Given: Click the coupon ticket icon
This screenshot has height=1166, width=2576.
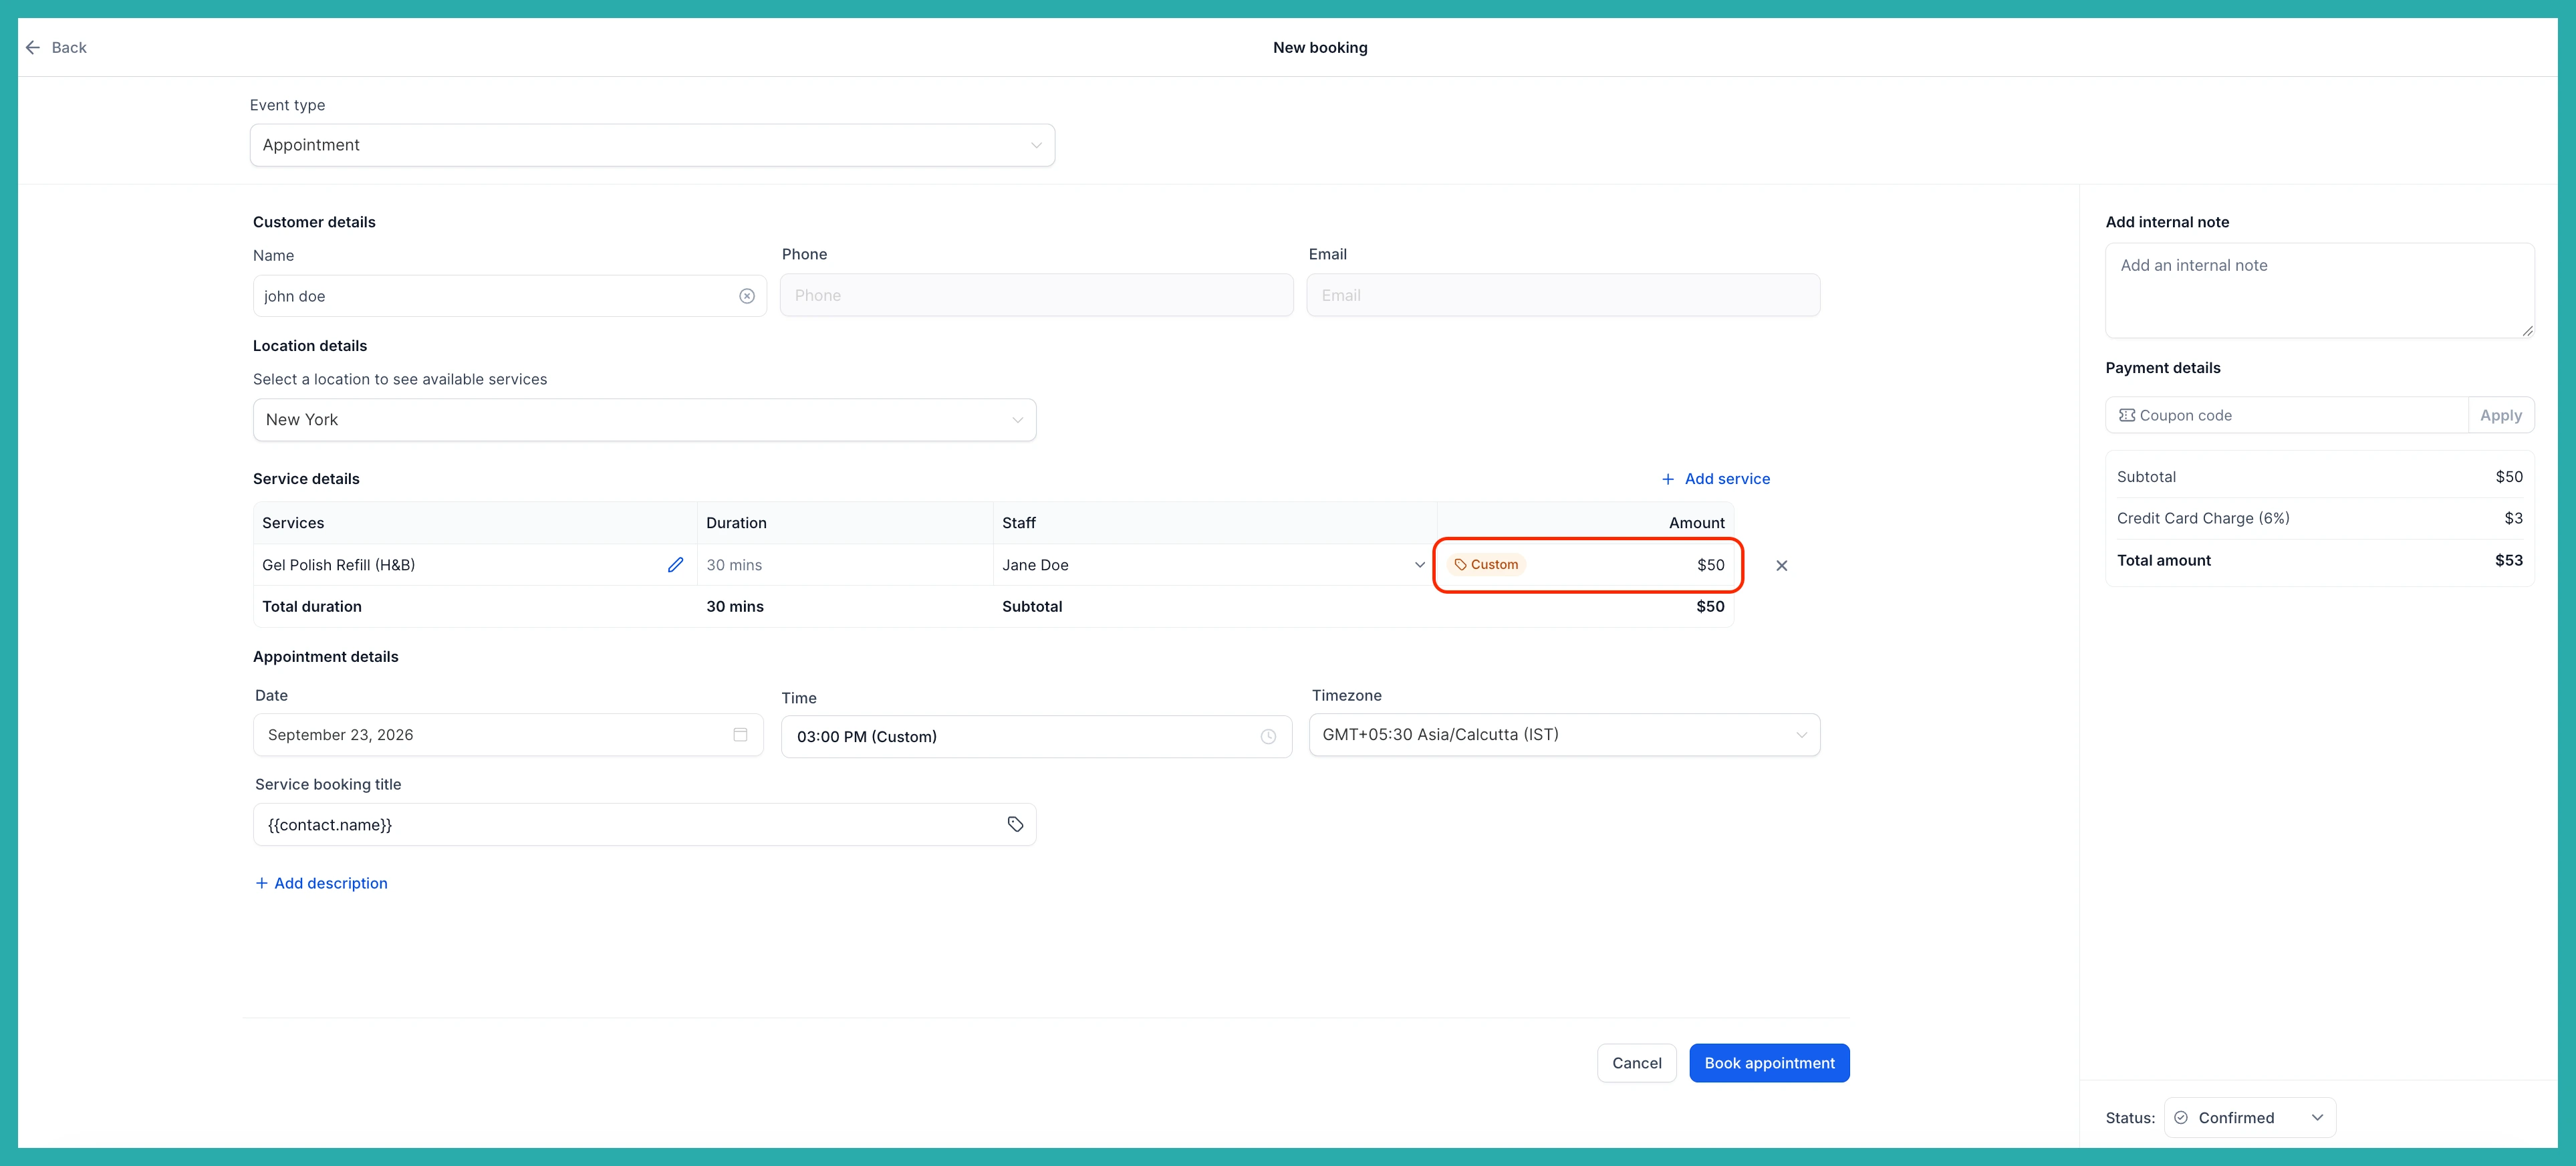Looking at the screenshot, I should click(x=2127, y=415).
